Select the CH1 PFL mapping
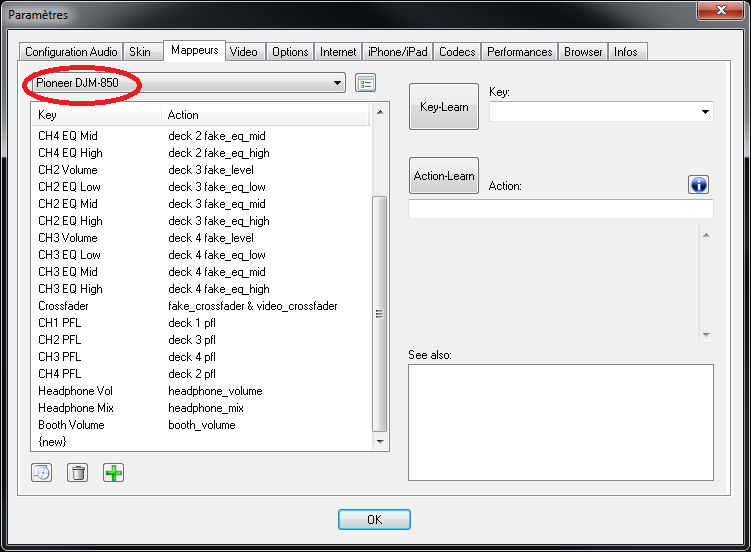The height and width of the screenshot is (552, 751). pos(202,323)
